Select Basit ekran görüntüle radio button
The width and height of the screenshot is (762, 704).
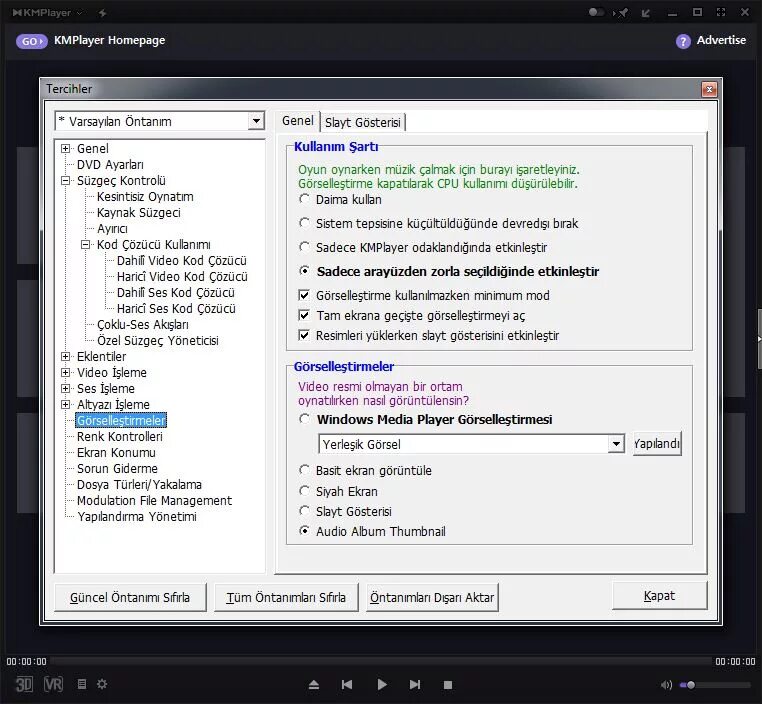click(x=304, y=470)
